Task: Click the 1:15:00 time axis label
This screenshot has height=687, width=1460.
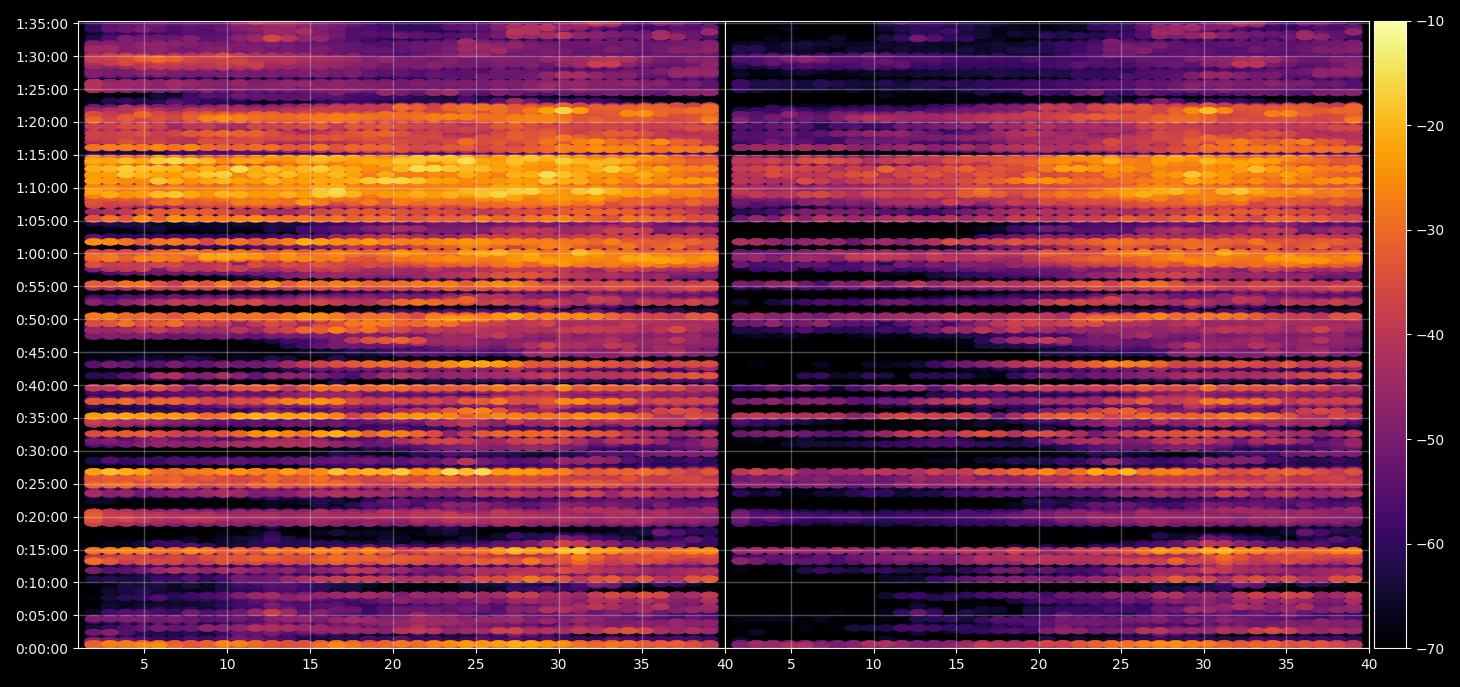Action: pyautogui.click(x=42, y=155)
